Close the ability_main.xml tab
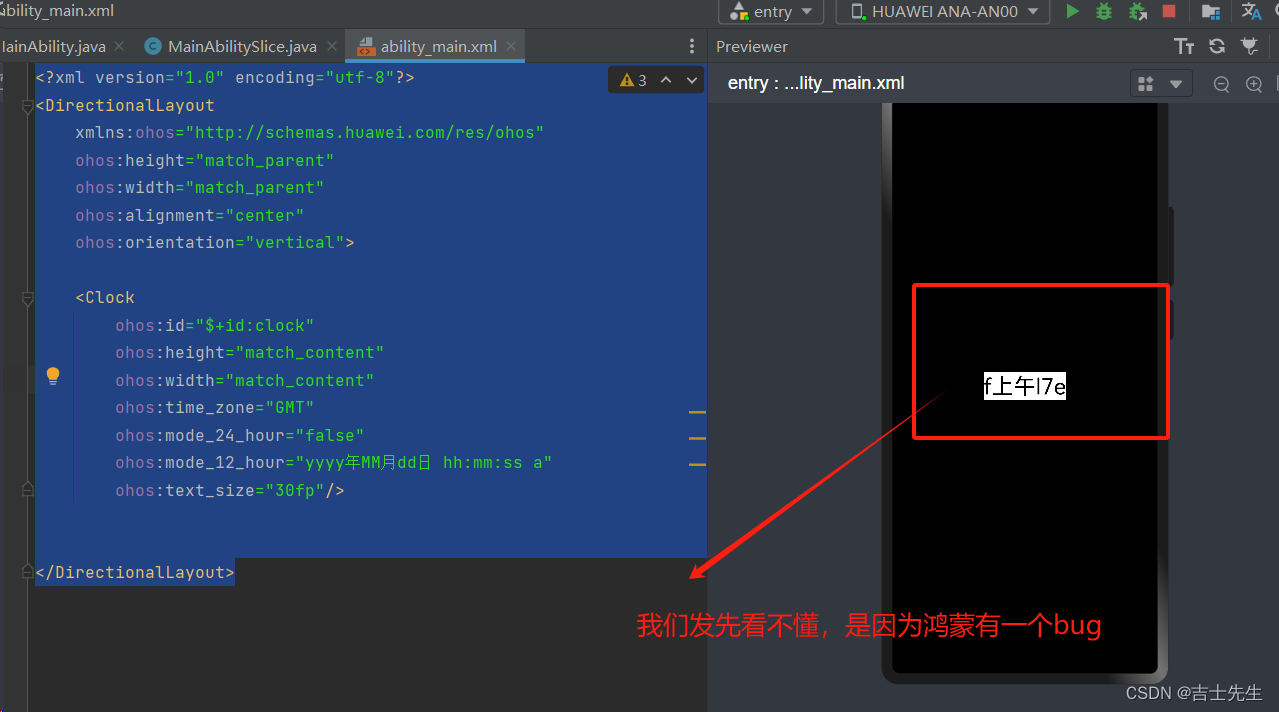1279x712 pixels. tap(511, 46)
